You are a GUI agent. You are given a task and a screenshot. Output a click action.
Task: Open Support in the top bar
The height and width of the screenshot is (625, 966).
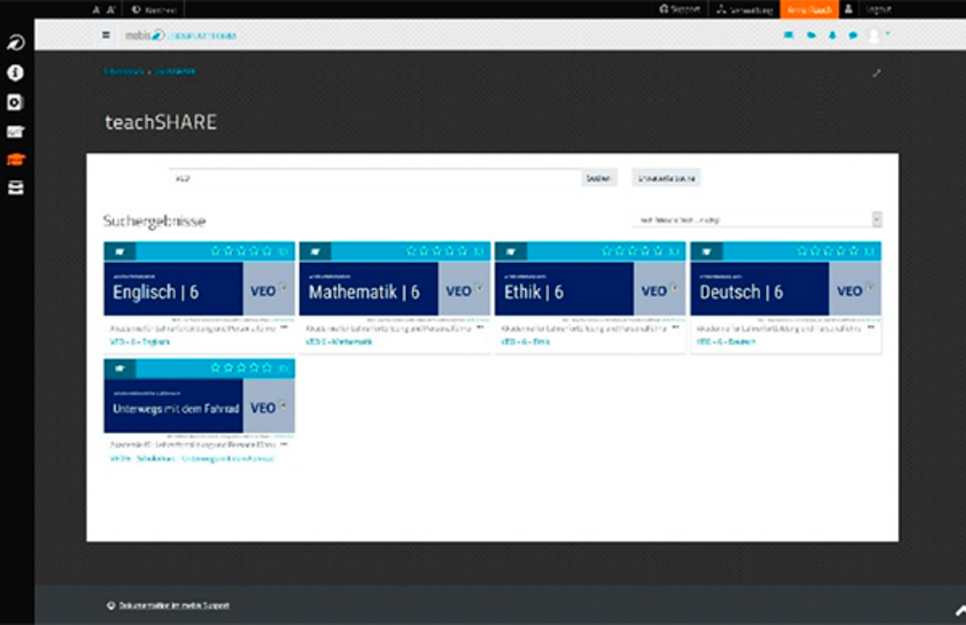point(680,9)
